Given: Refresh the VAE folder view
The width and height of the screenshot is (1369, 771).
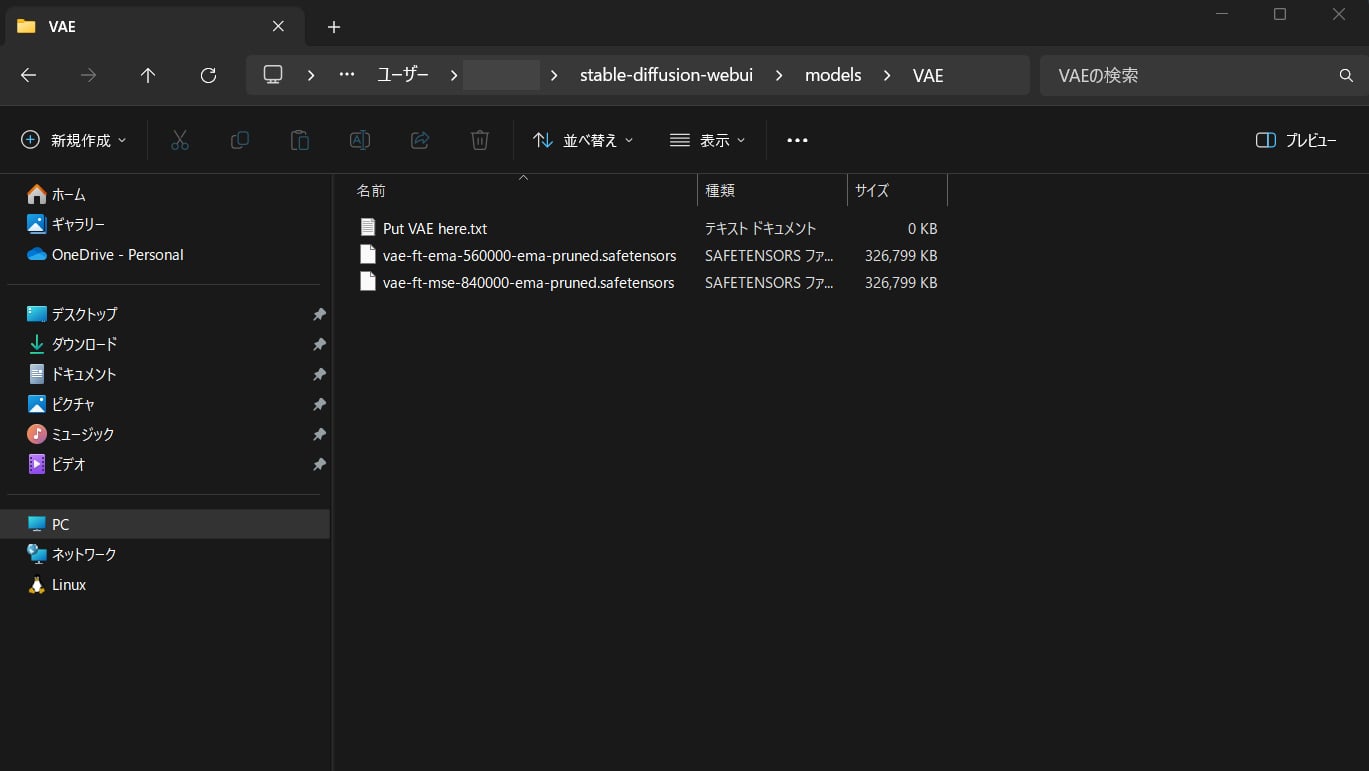Looking at the screenshot, I should point(208,75).
